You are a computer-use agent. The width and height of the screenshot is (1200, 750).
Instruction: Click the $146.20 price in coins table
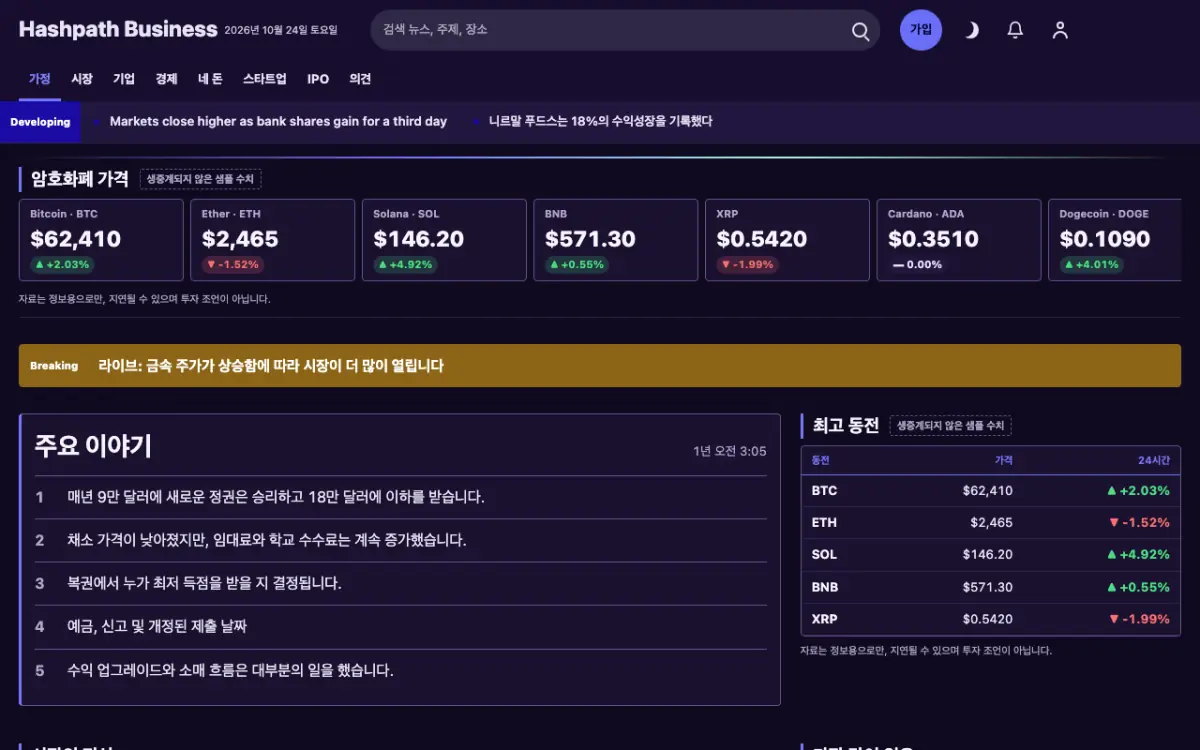pyautogui.click(x=988, y=555)
